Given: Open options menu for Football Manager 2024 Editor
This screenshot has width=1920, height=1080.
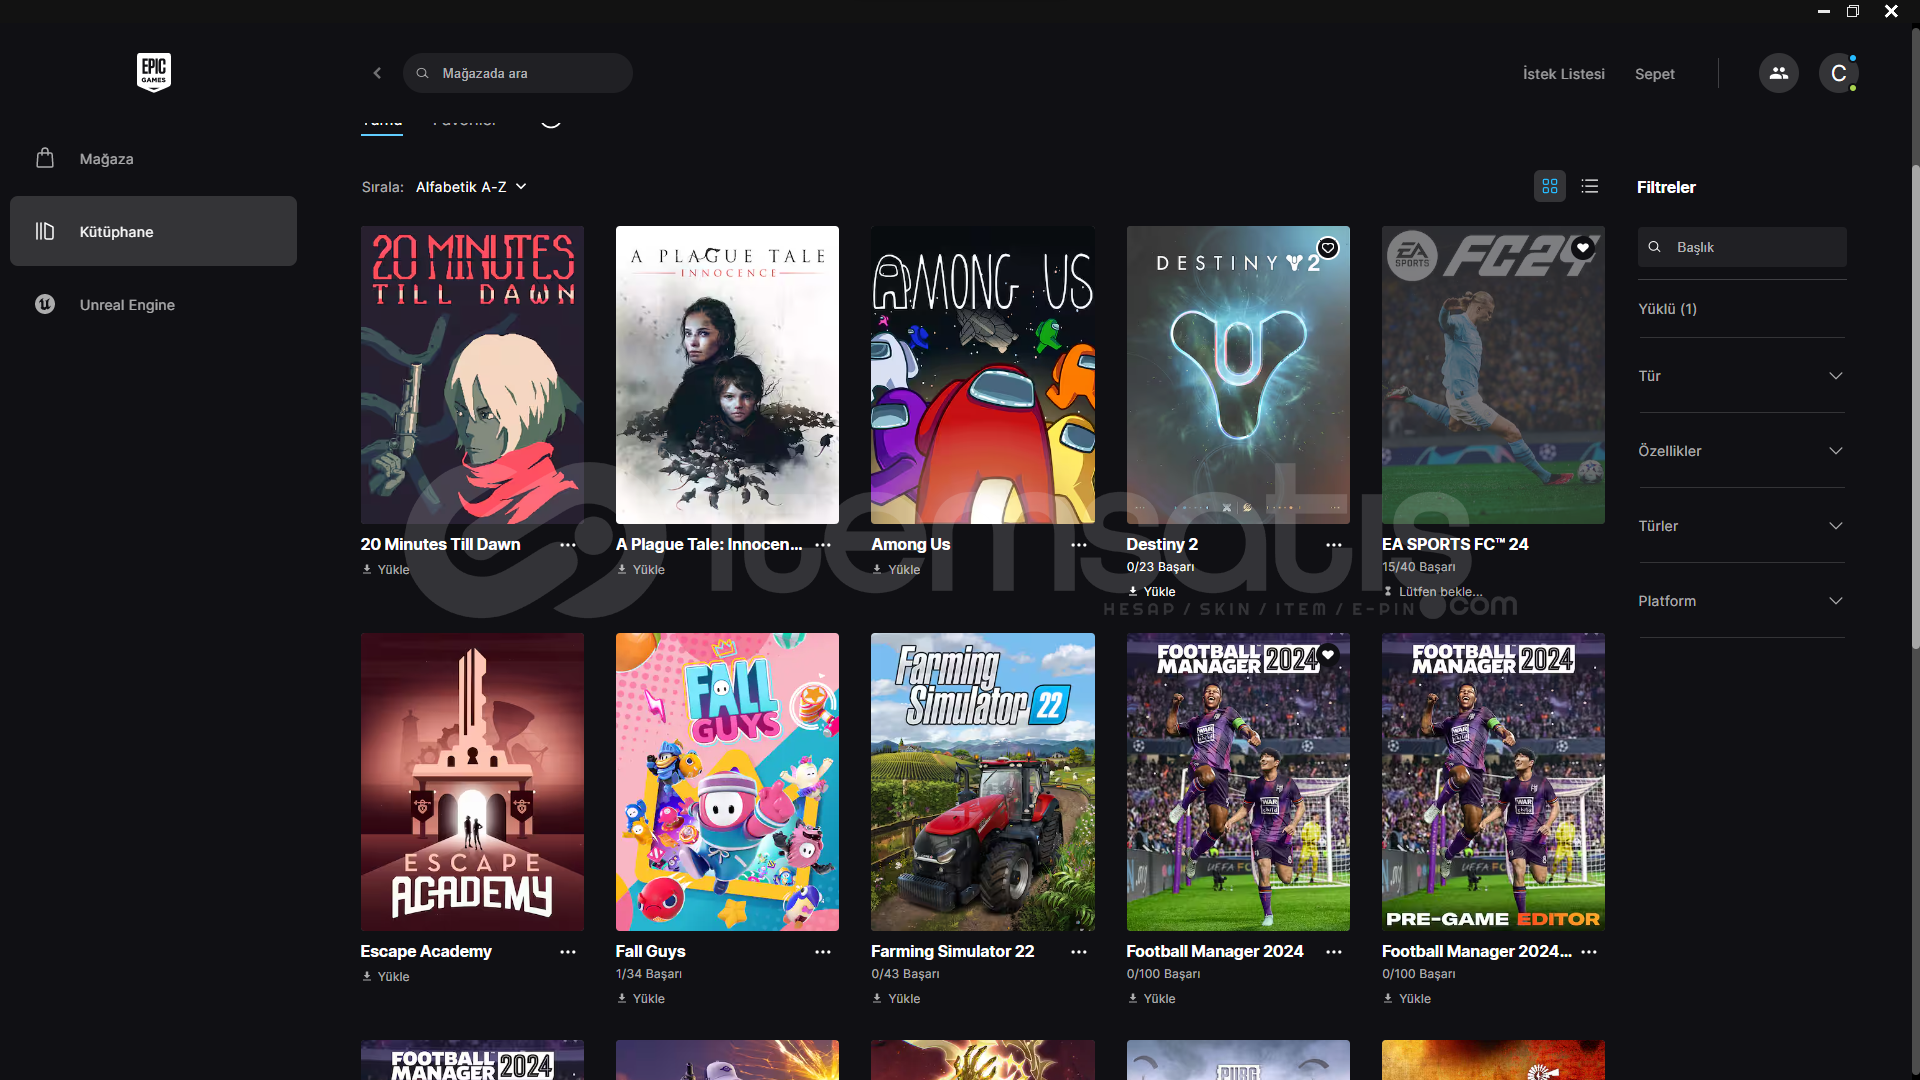Looking at the screenshot, I should pyautogui.click(x=1589, y=952).
